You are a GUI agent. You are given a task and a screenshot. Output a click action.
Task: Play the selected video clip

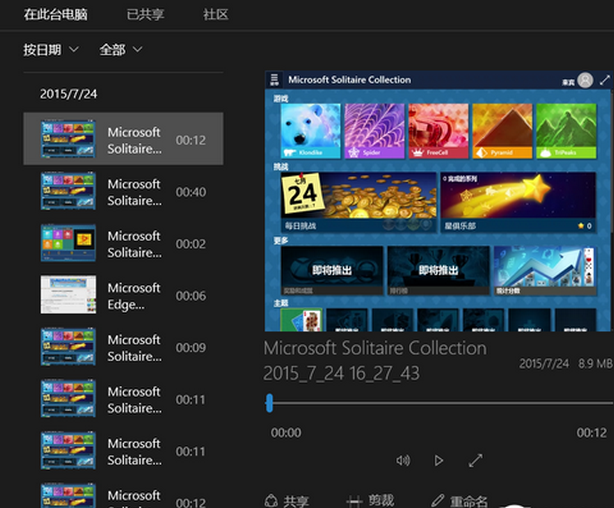tap(439, 460)
